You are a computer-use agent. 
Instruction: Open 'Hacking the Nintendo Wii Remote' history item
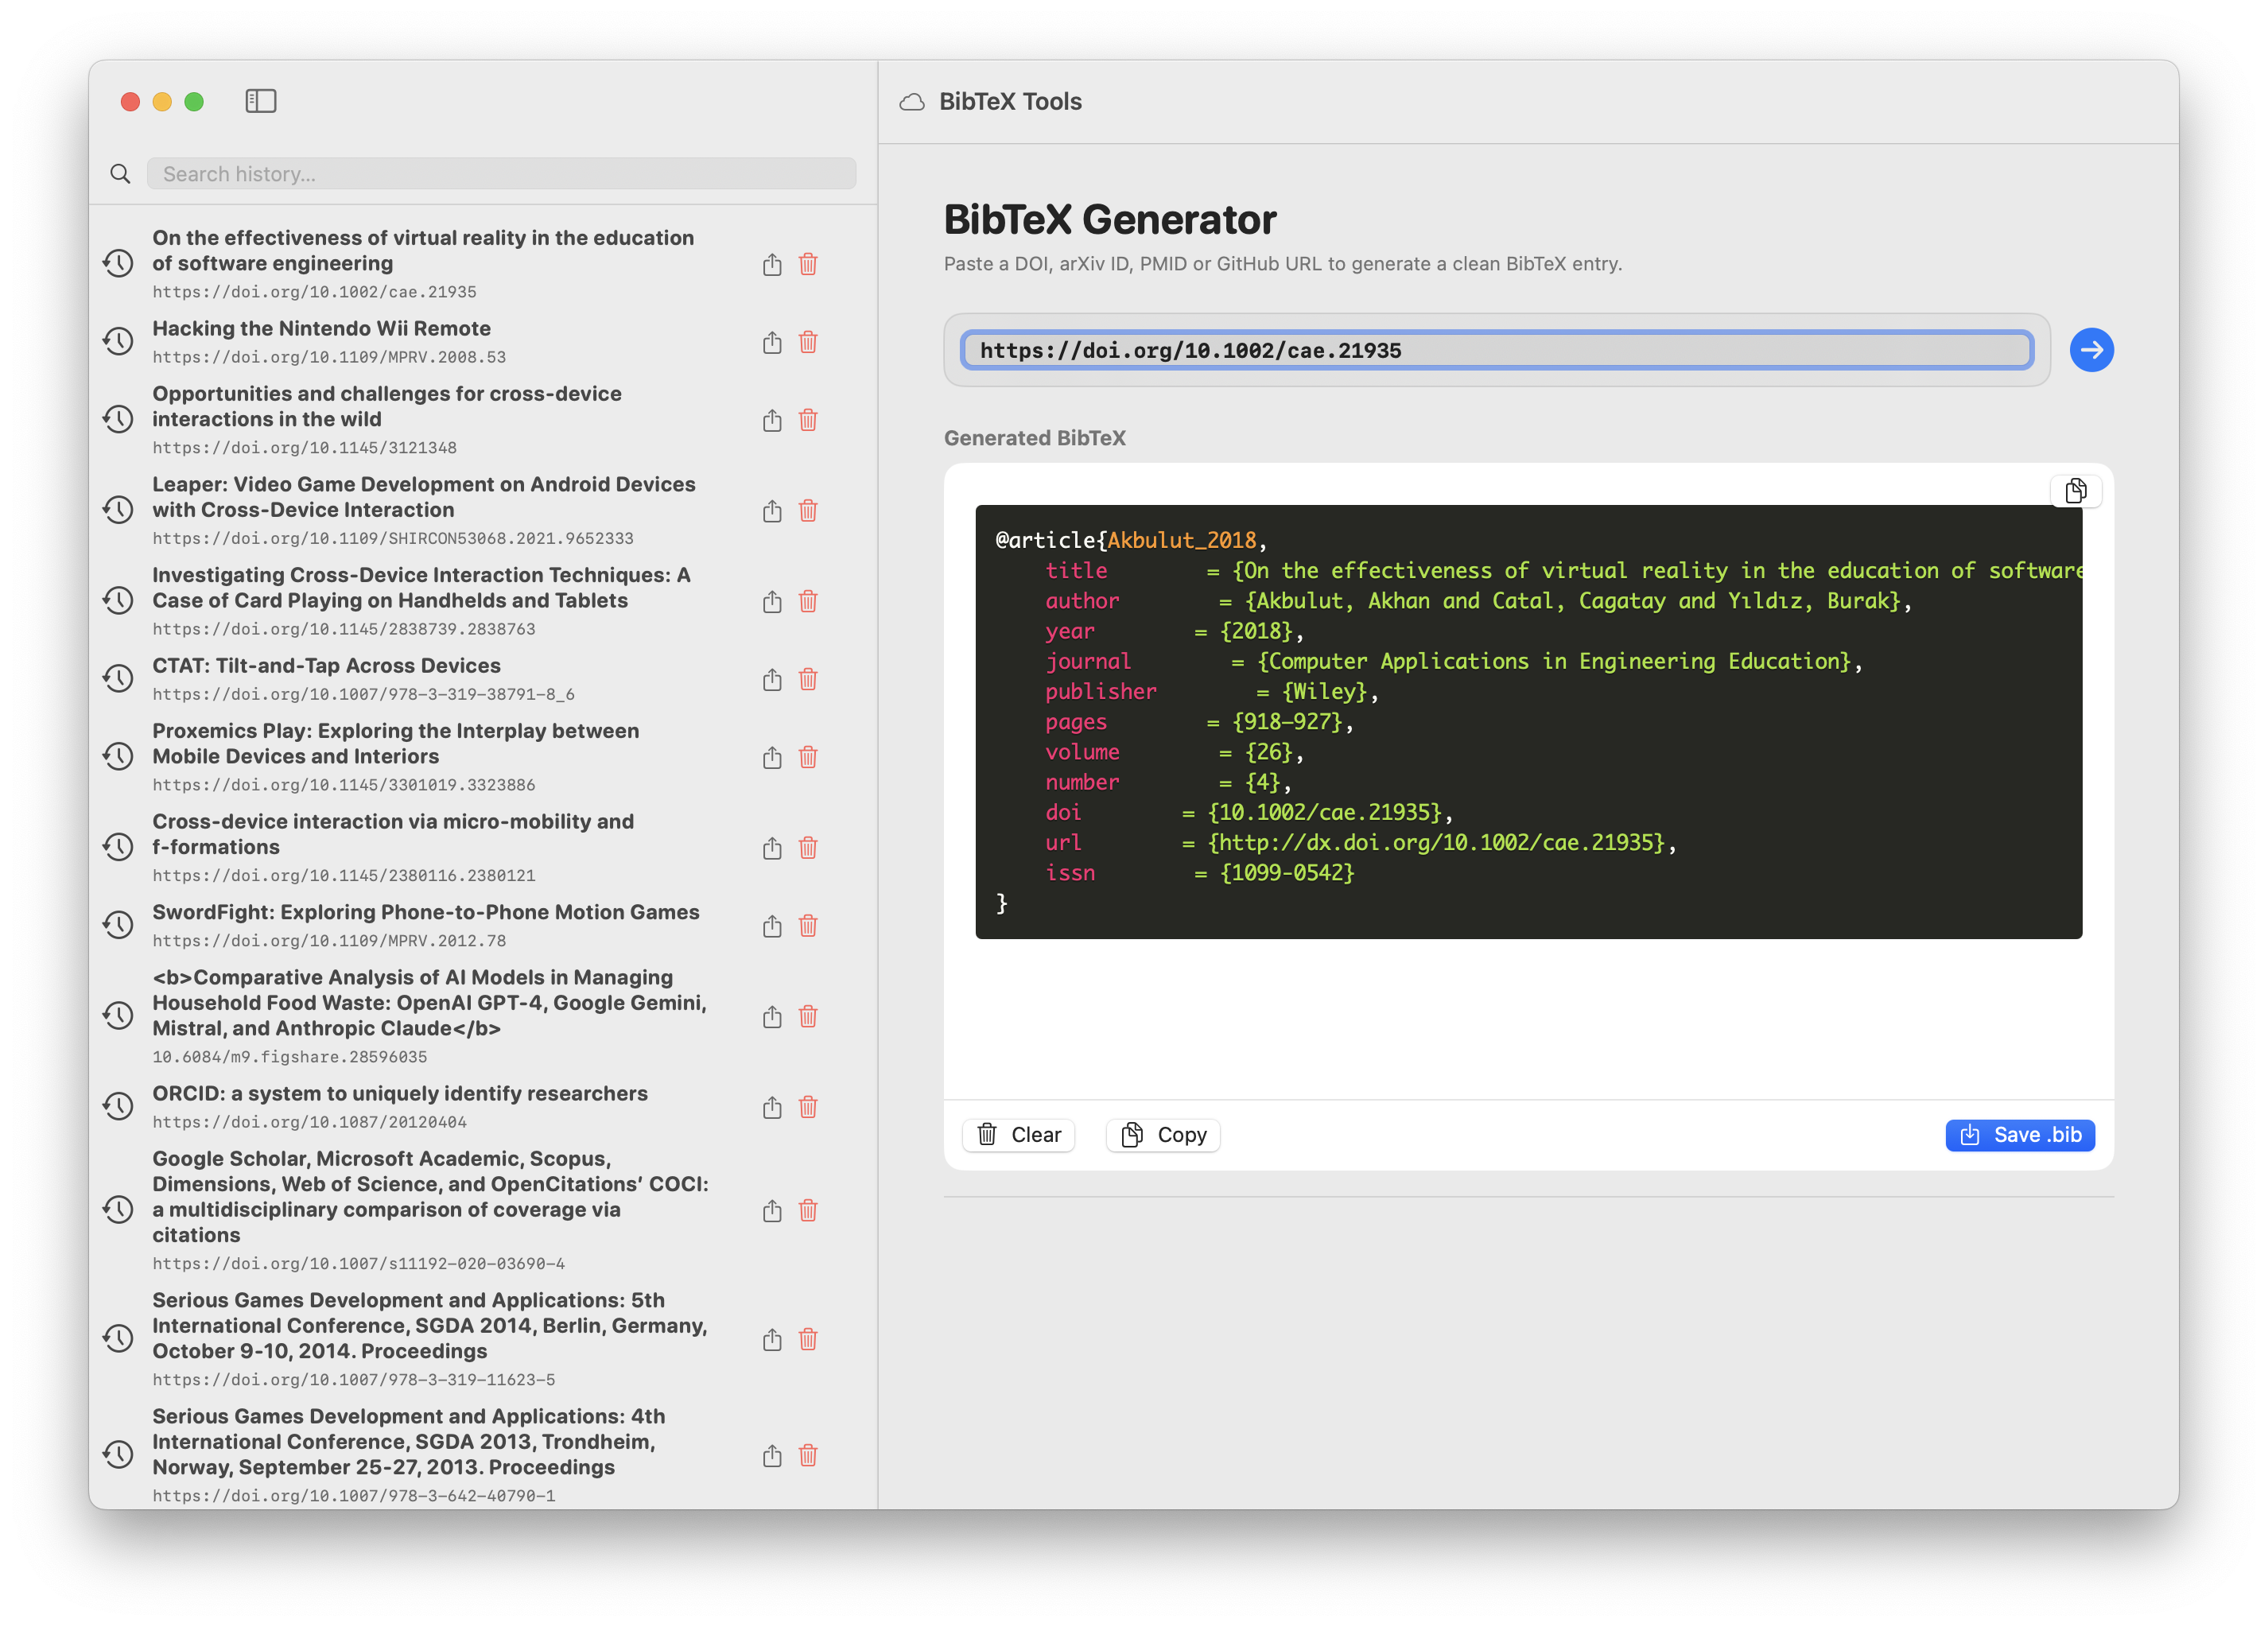tap(321, 328)
